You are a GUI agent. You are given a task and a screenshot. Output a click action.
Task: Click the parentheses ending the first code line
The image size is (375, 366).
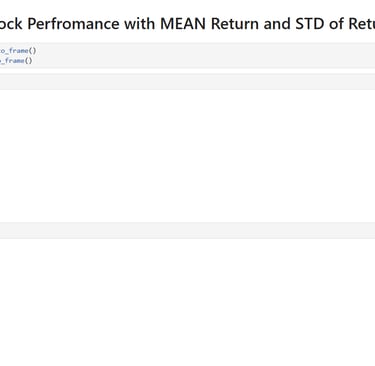tap(32, 51)
